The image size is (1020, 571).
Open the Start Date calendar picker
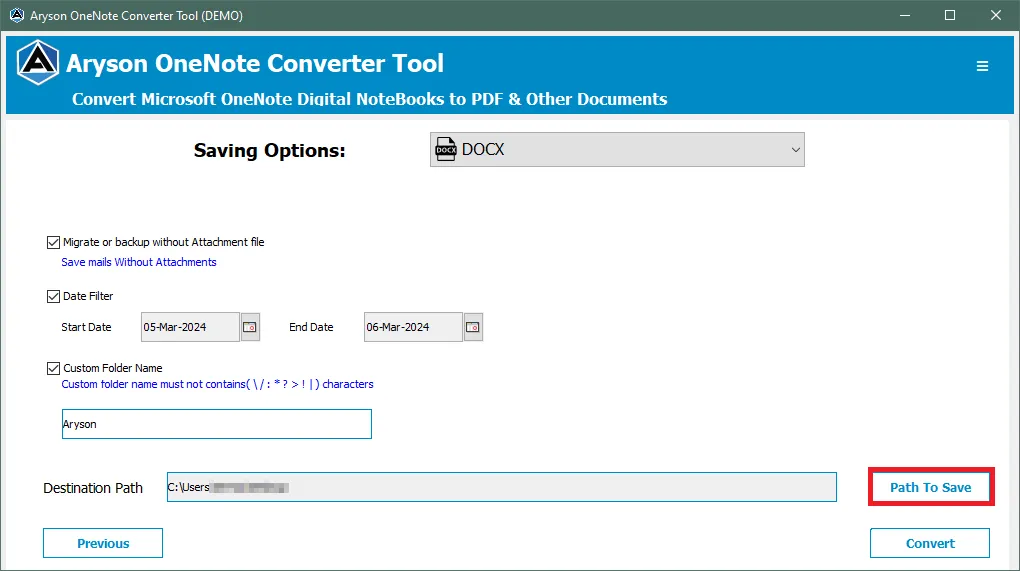(250, 327)
